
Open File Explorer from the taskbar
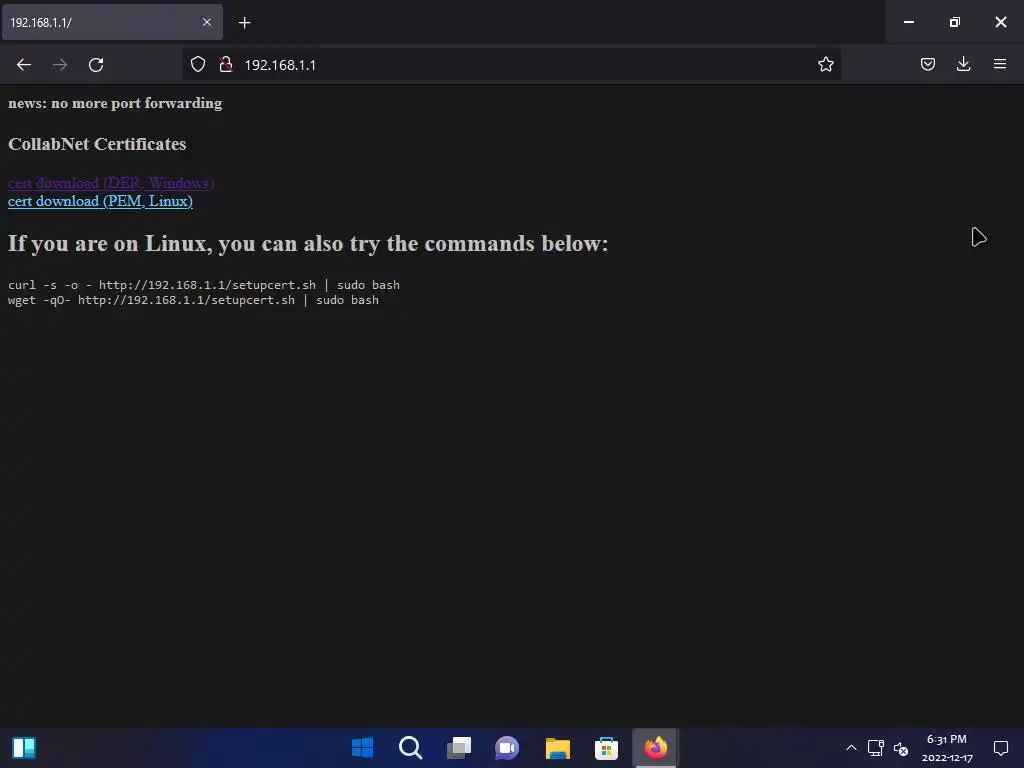point(558,747)
